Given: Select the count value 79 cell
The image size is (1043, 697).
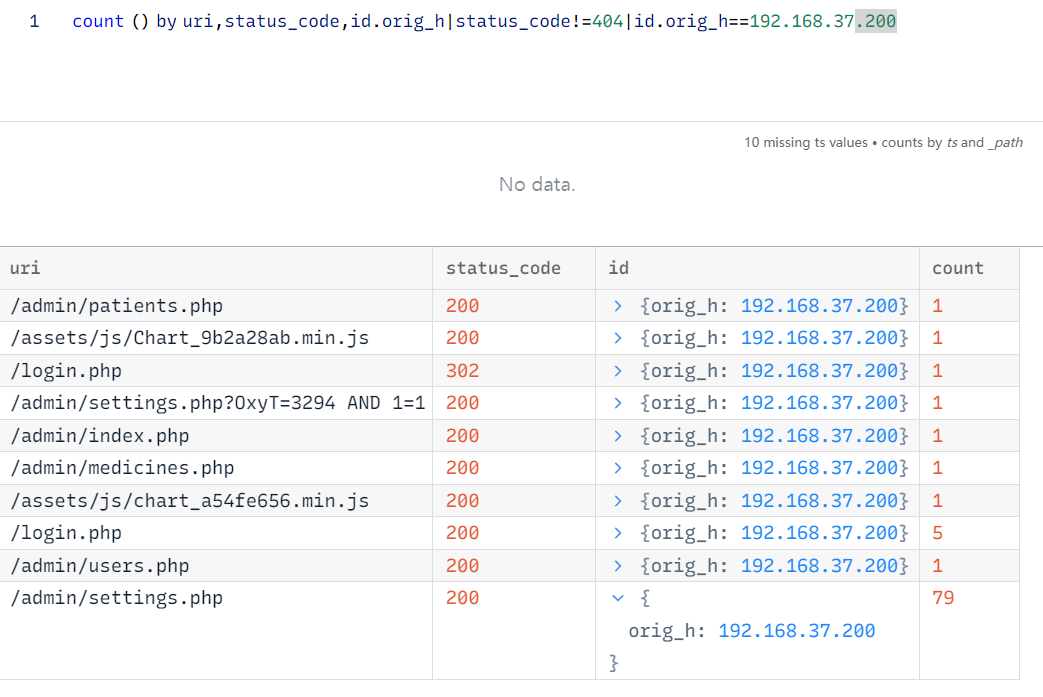Looking at the screenshot, I should click(943, 598).
